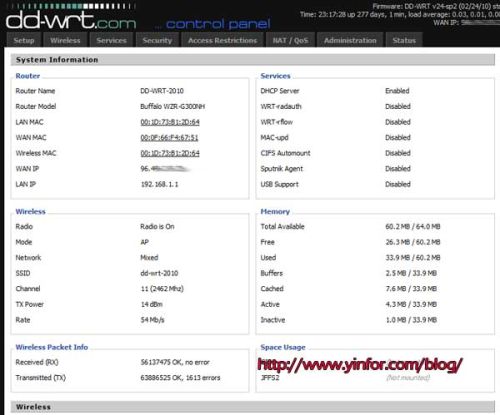500x415 pixels.
Task: Open the Access Restrictions tab
Action: click(x=222, y=40)
